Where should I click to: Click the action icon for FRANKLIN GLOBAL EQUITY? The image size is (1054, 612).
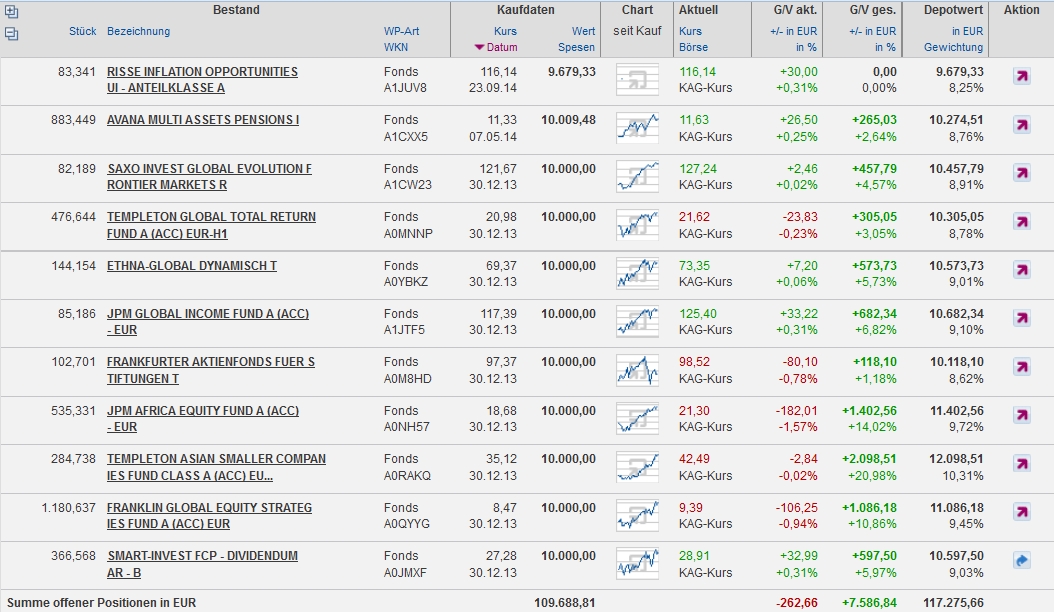(x=1021, y=512)
